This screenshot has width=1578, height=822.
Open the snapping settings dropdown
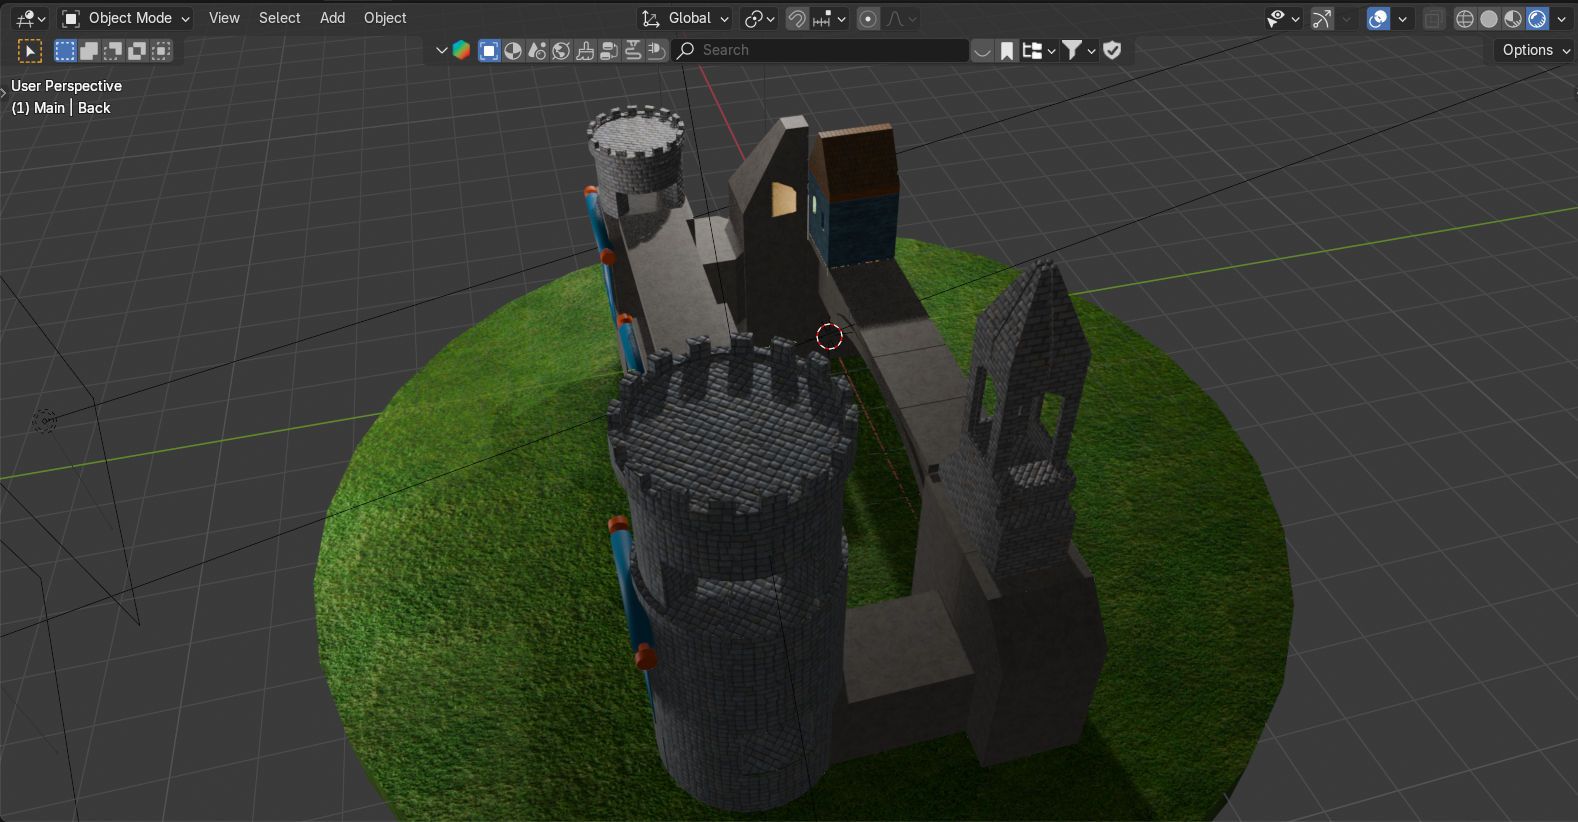(830, 18)
